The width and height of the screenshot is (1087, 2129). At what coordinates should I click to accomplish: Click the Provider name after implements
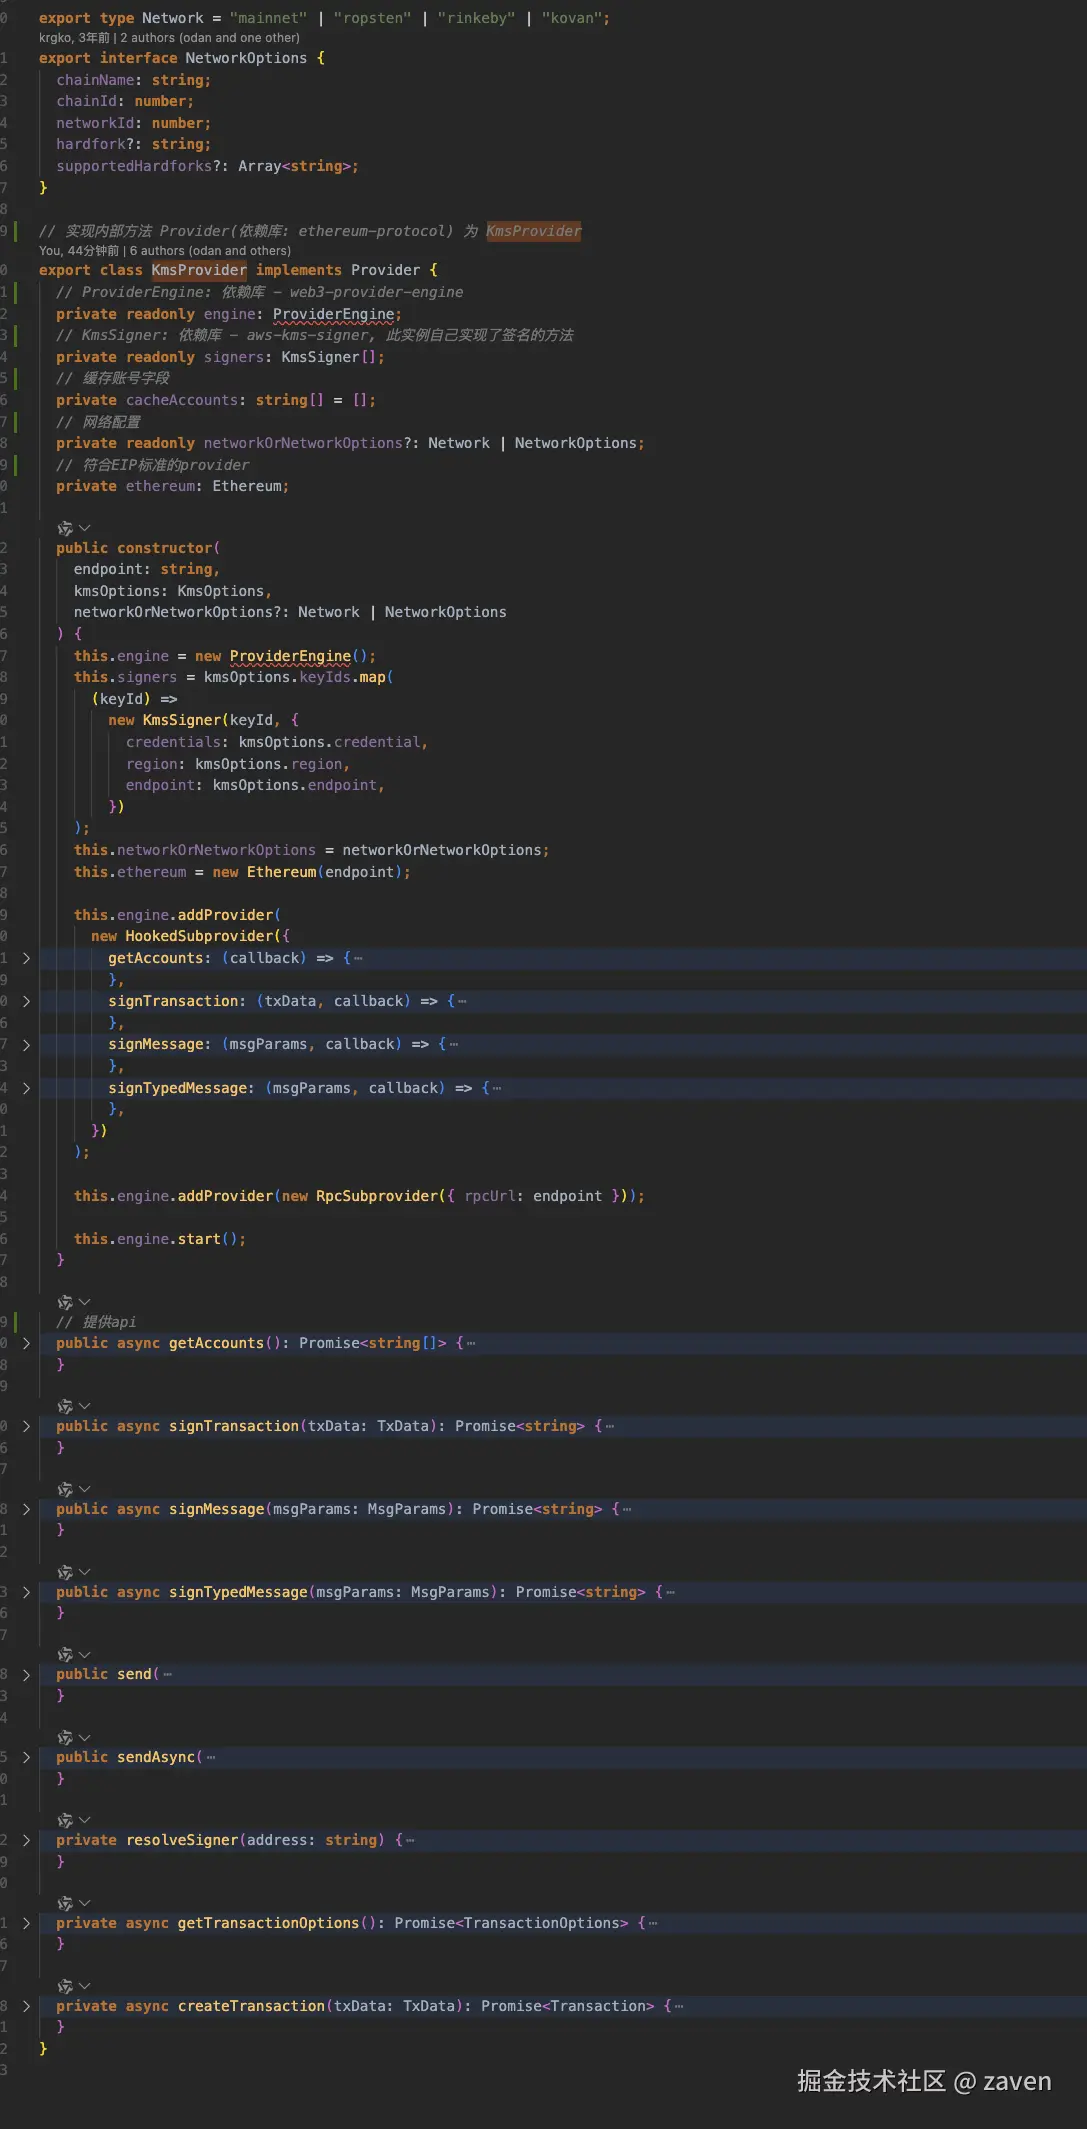pos(385,270)
